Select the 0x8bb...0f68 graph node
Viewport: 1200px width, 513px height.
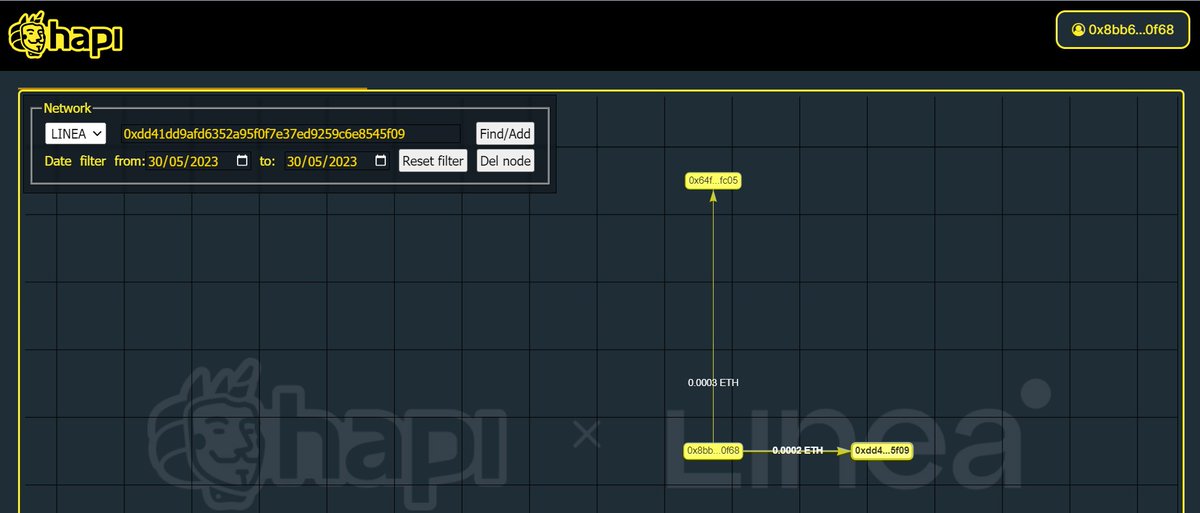point(713,451)
